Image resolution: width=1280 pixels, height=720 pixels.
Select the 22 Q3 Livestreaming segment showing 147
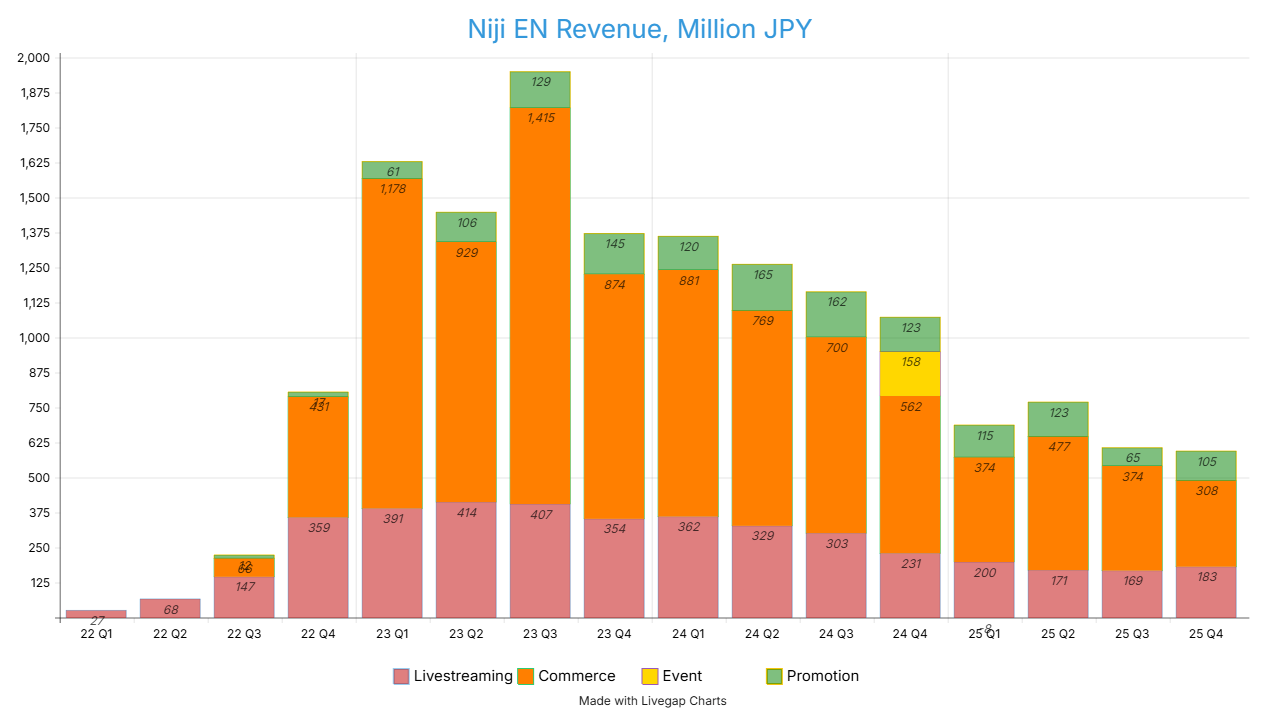244,597
